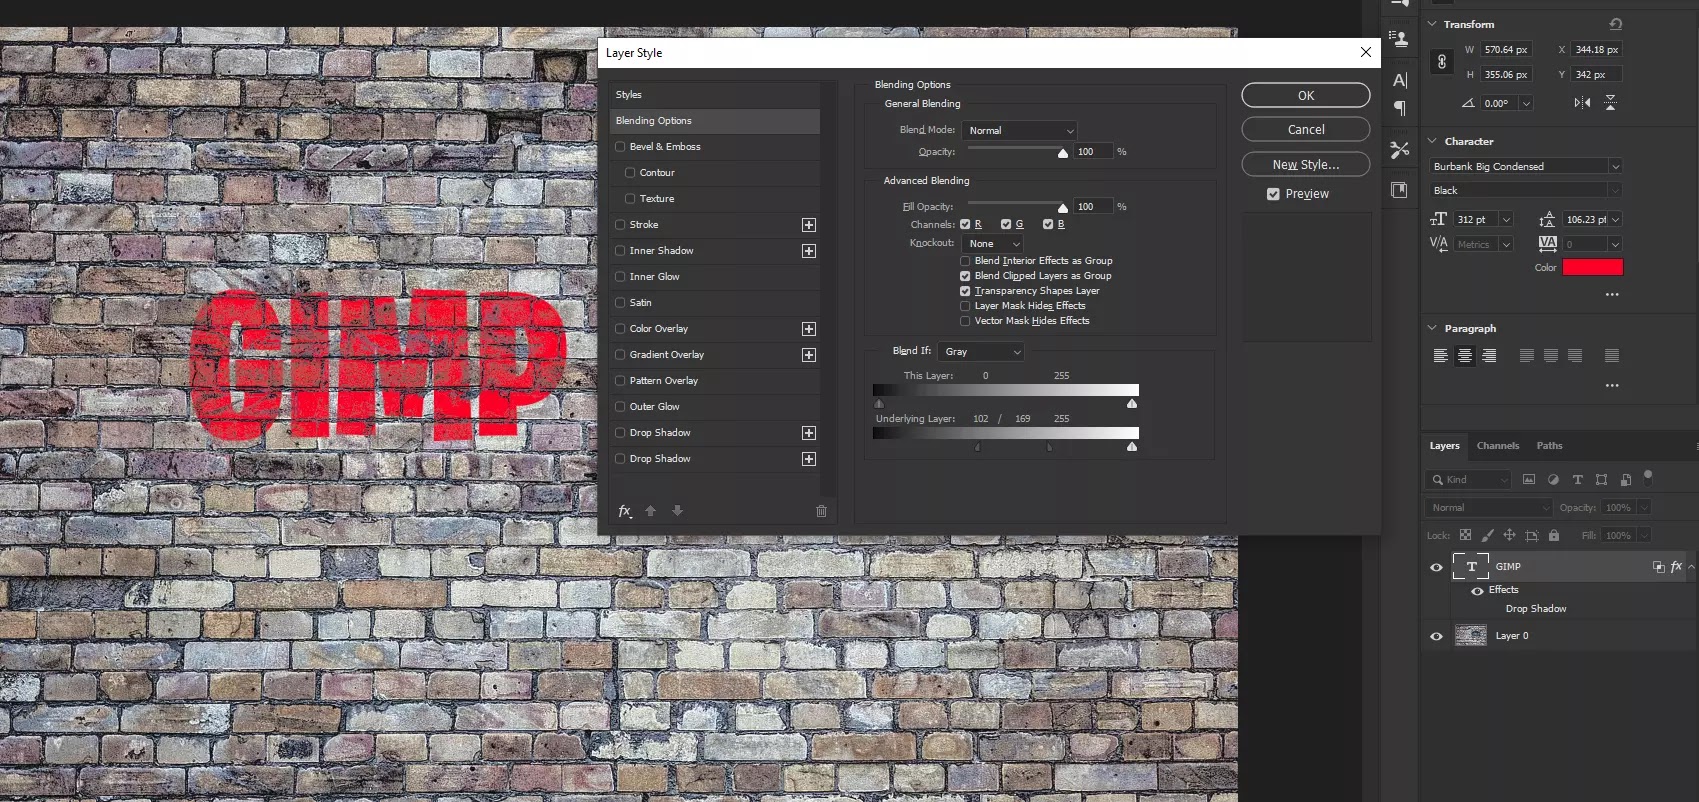Open the Knockout dropdown
This screenshot has height=802, width=1699.
tap(993, 244)
